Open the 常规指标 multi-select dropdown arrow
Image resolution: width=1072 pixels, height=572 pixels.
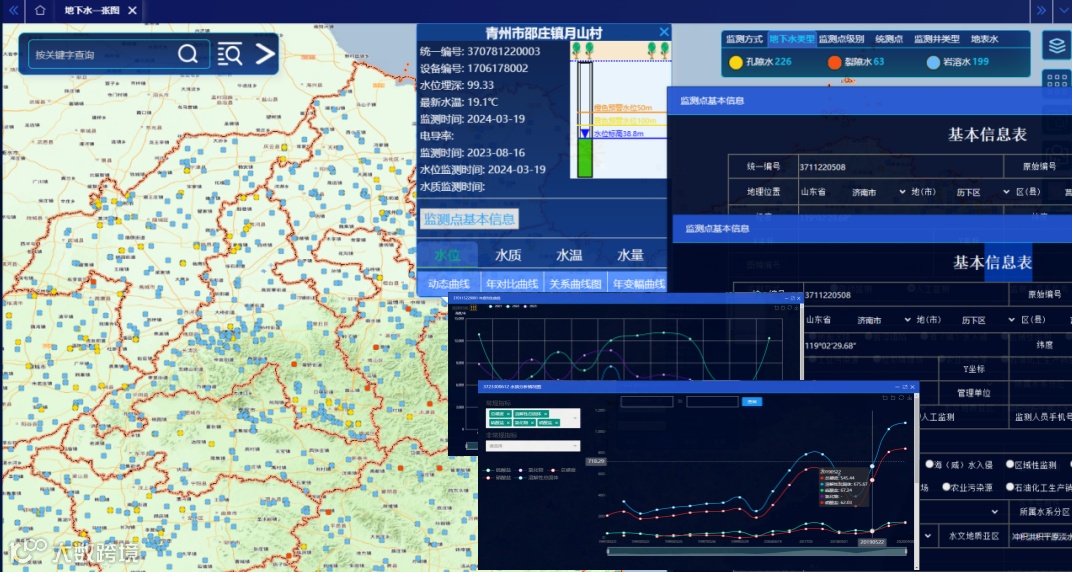(575, 418)
